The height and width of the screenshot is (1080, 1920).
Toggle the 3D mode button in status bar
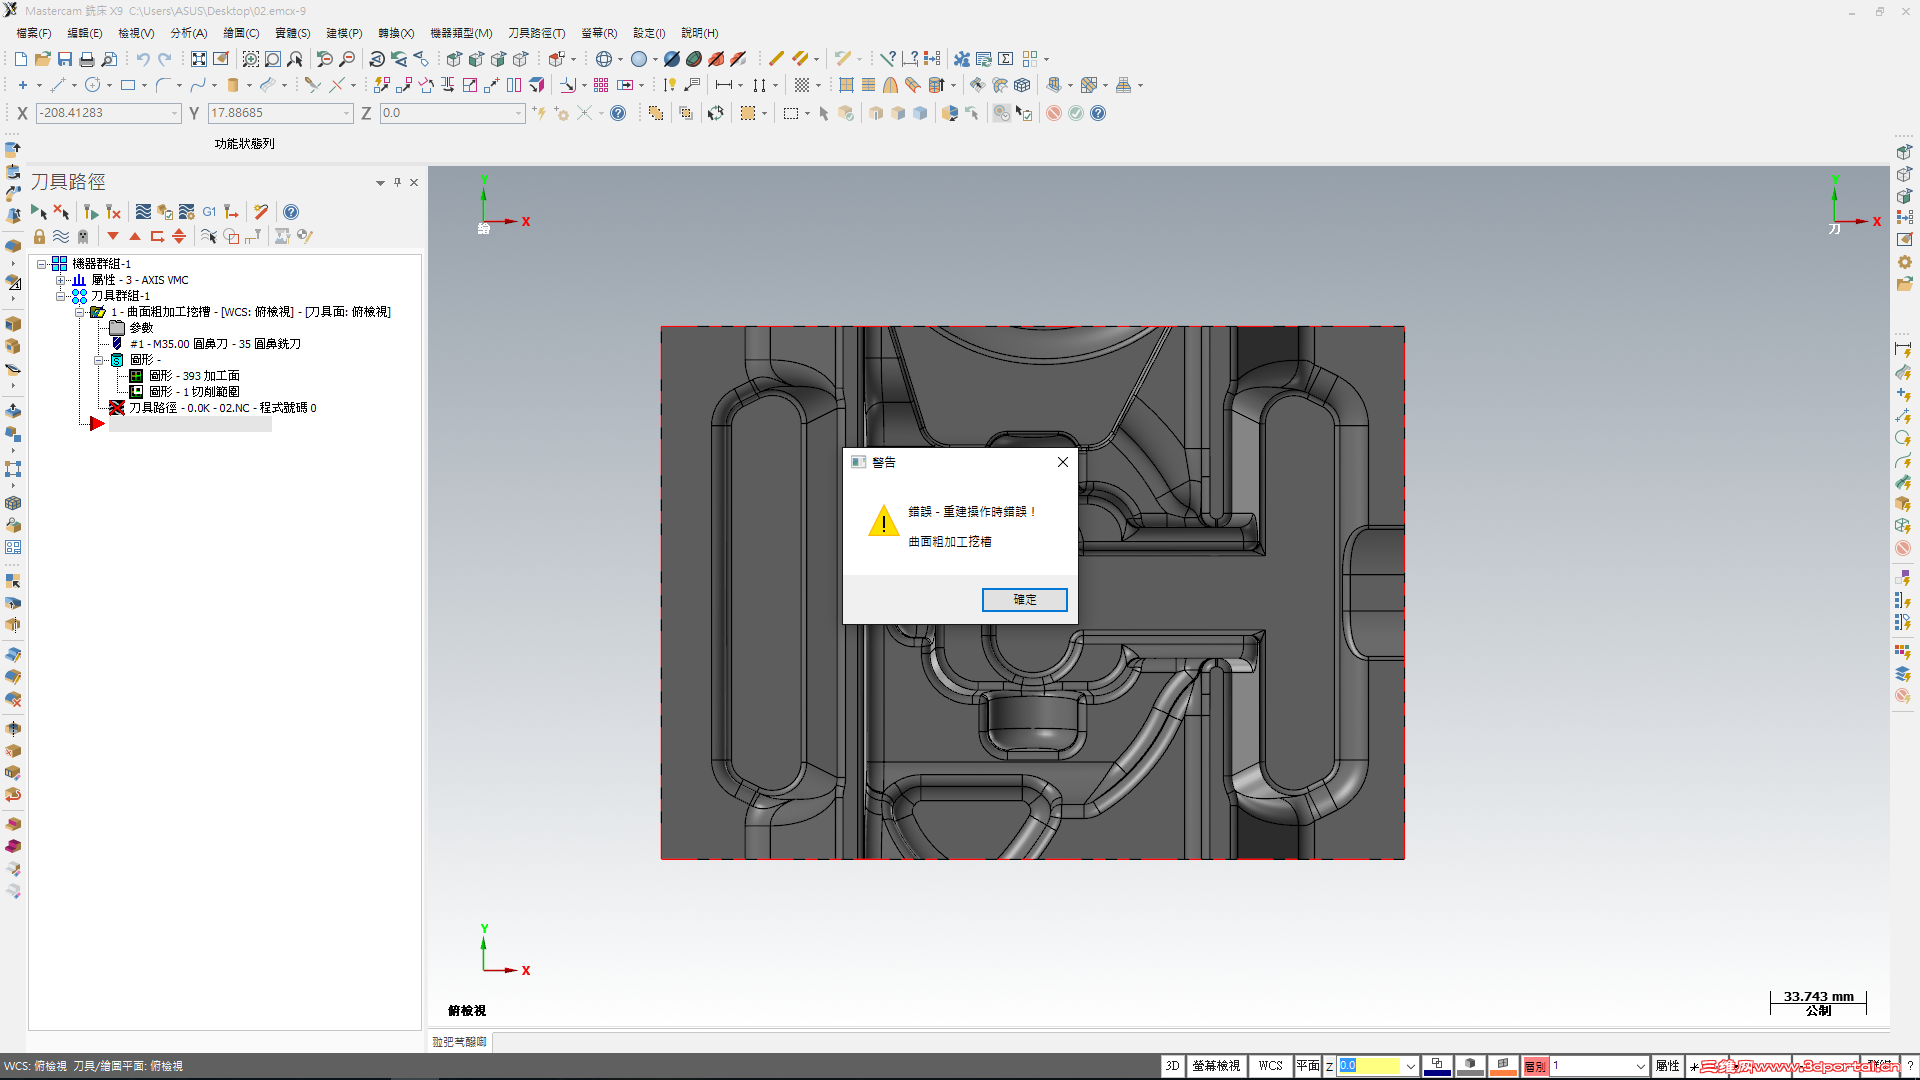pos(1172,1066)
